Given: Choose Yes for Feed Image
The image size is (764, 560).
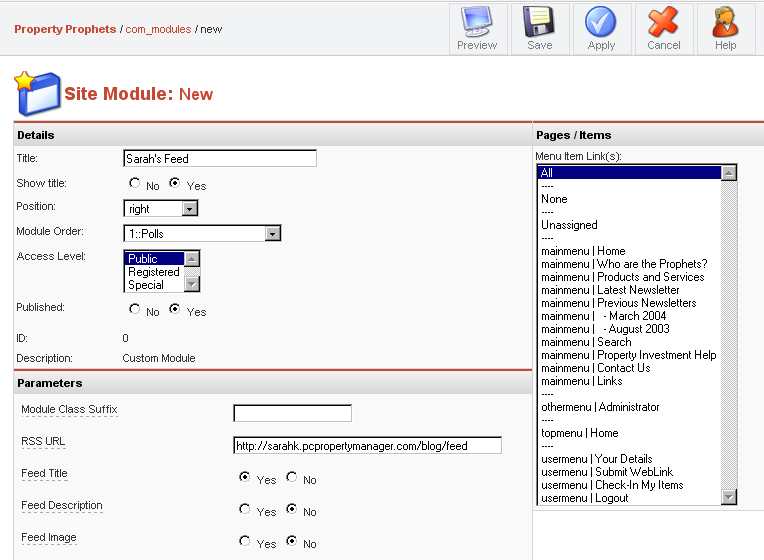Looking at the screenshot, I should pyautogui.click(x=245, y=541).
